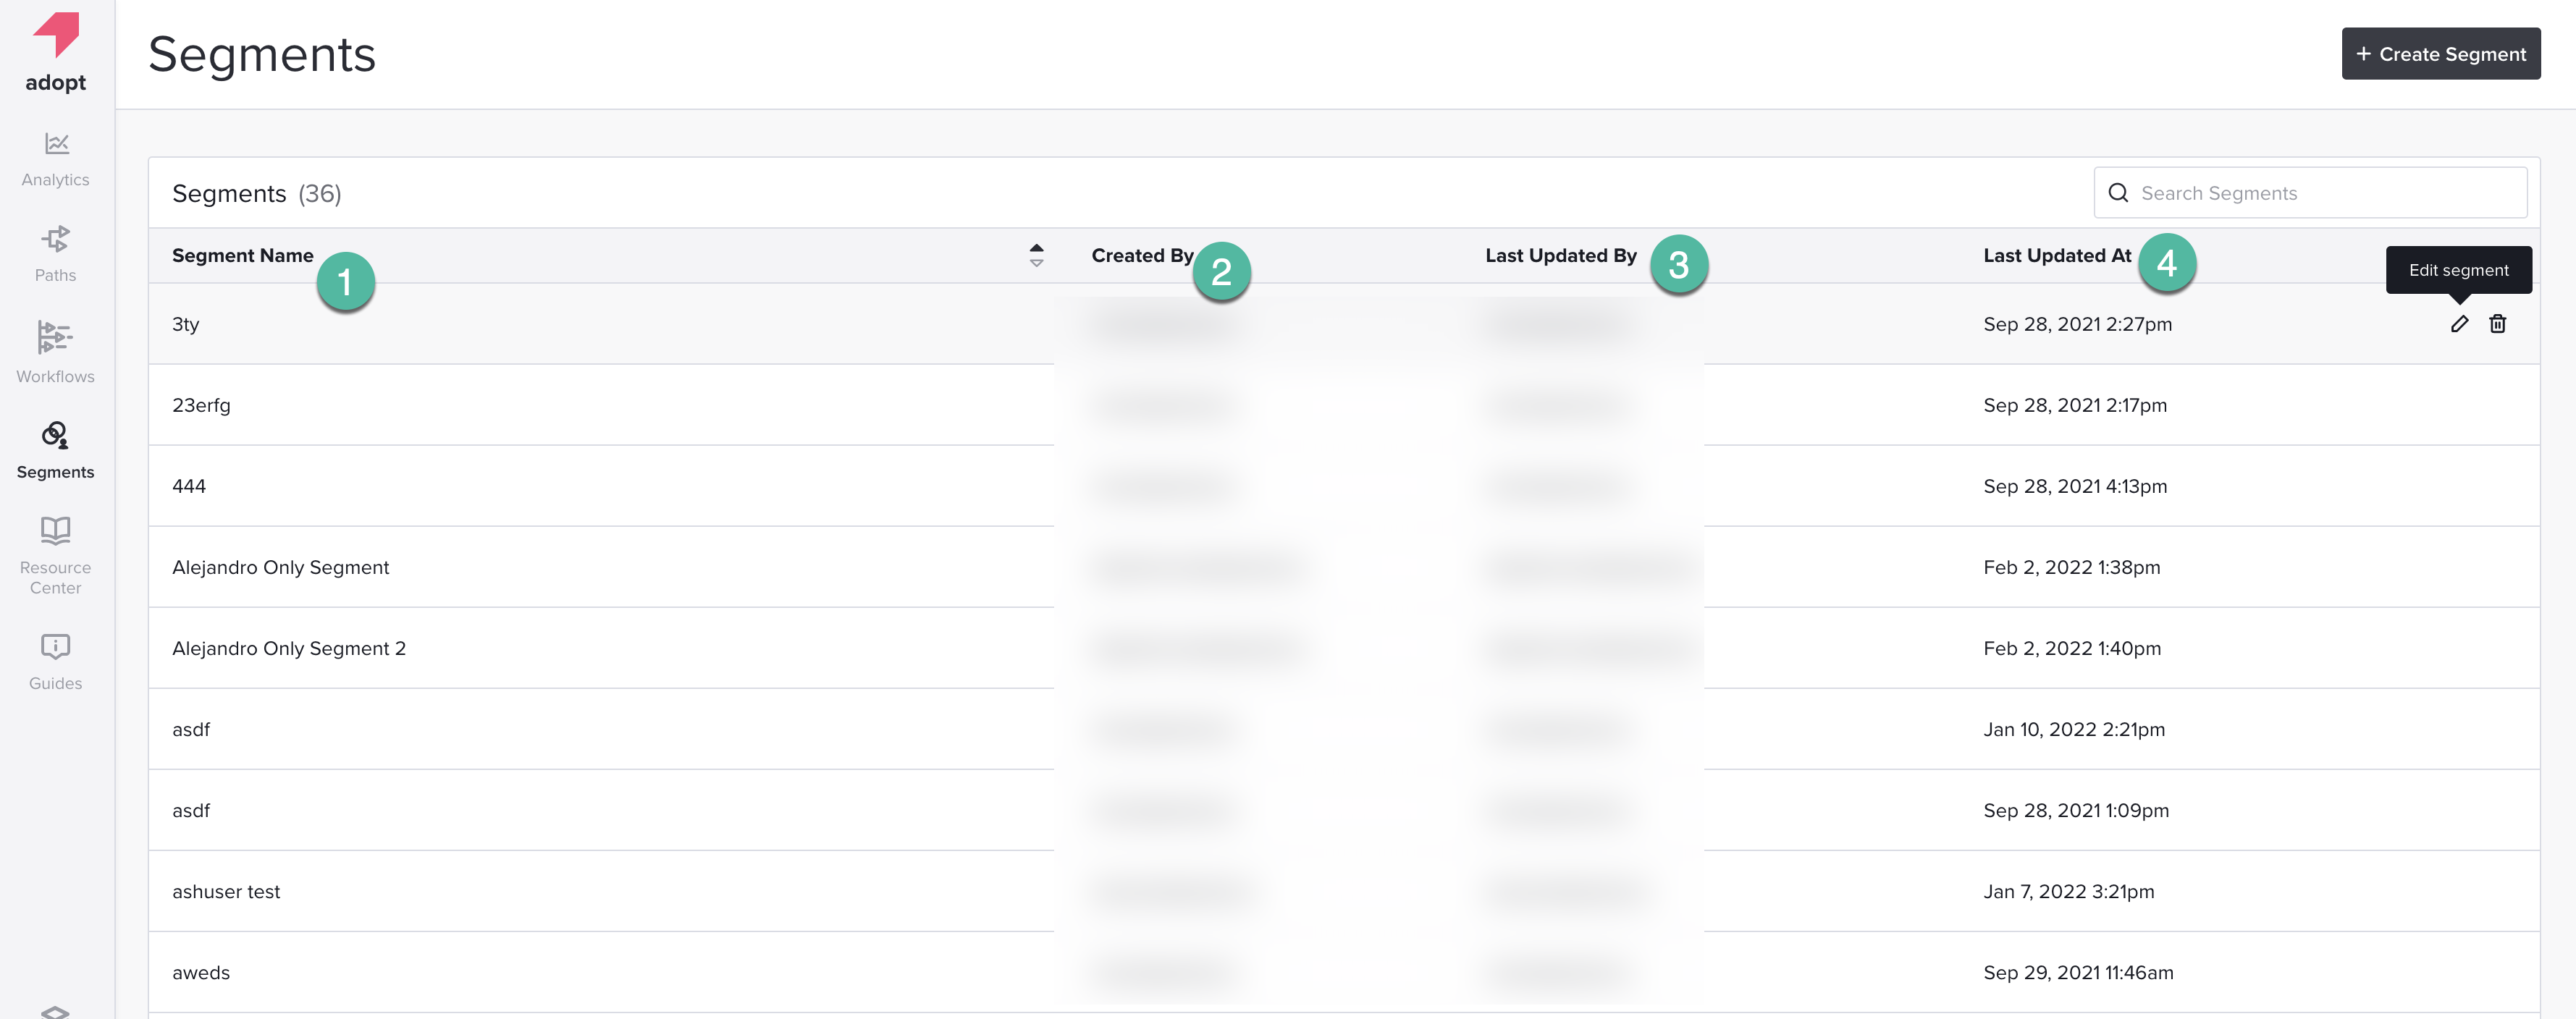
Task: Select the aweds segment row
Action: click(x=1344, y=971)
